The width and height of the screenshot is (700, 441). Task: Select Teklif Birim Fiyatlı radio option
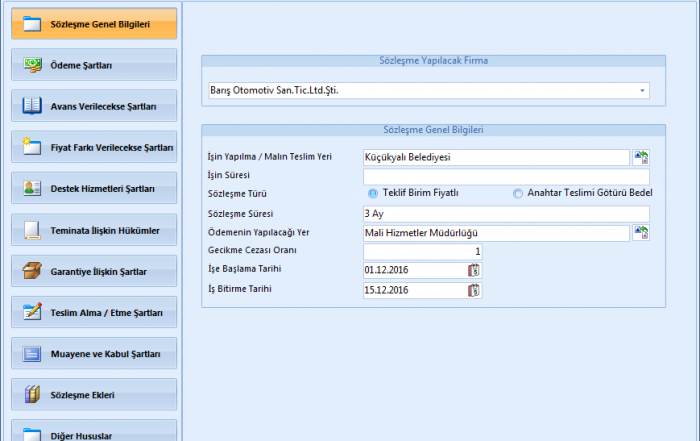[x=373, y=194]
